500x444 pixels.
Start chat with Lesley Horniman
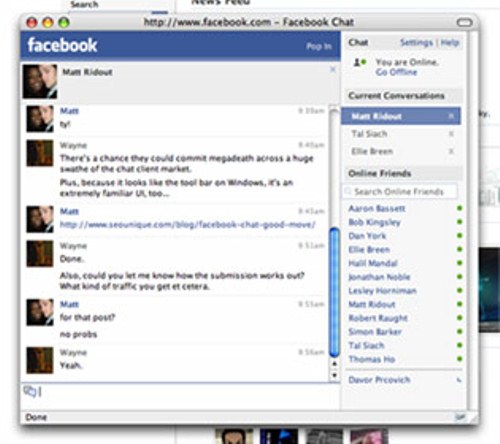tap(382, 291)
